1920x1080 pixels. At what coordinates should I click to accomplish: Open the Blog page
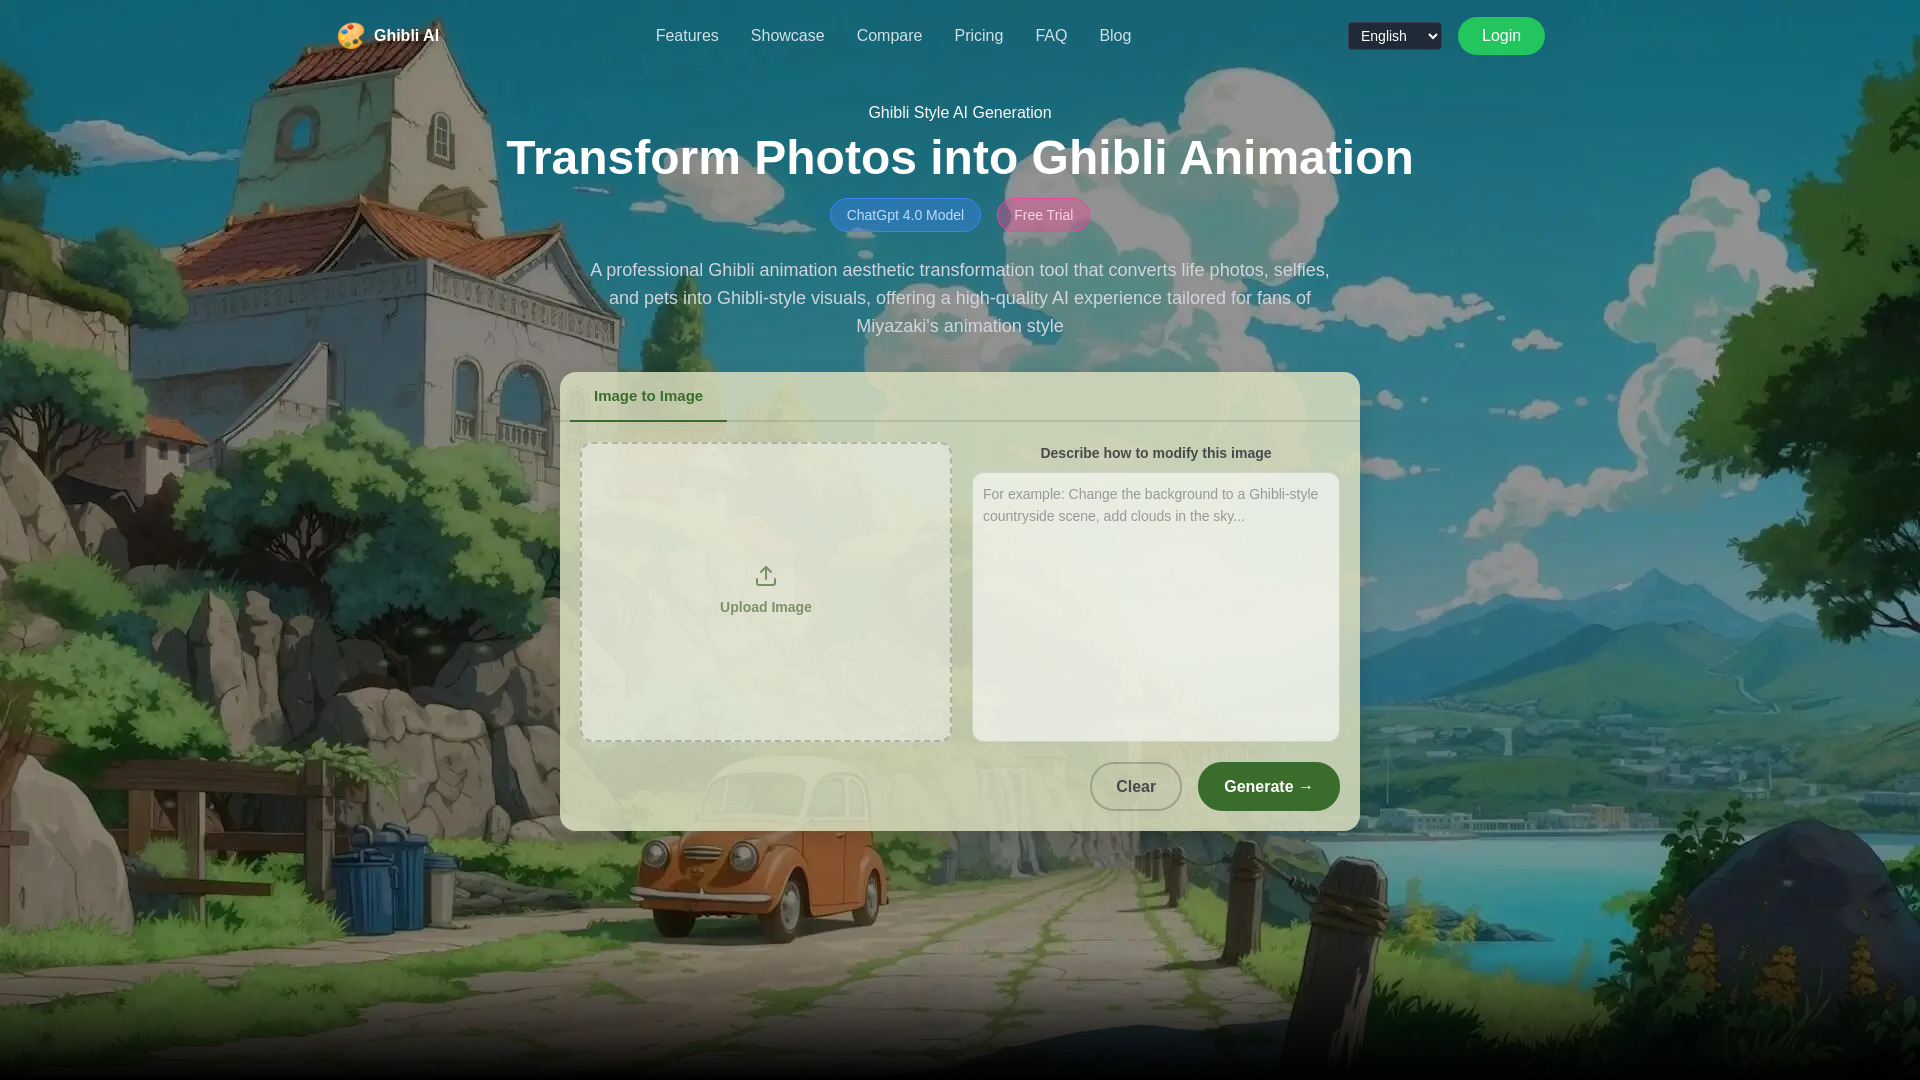coord(1115,35)
